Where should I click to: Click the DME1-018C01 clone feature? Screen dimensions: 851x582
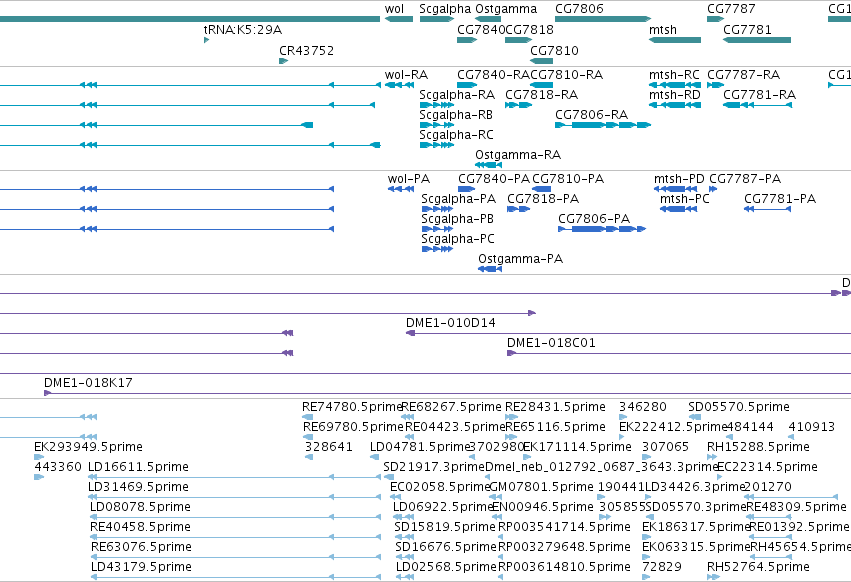[679, 353]
